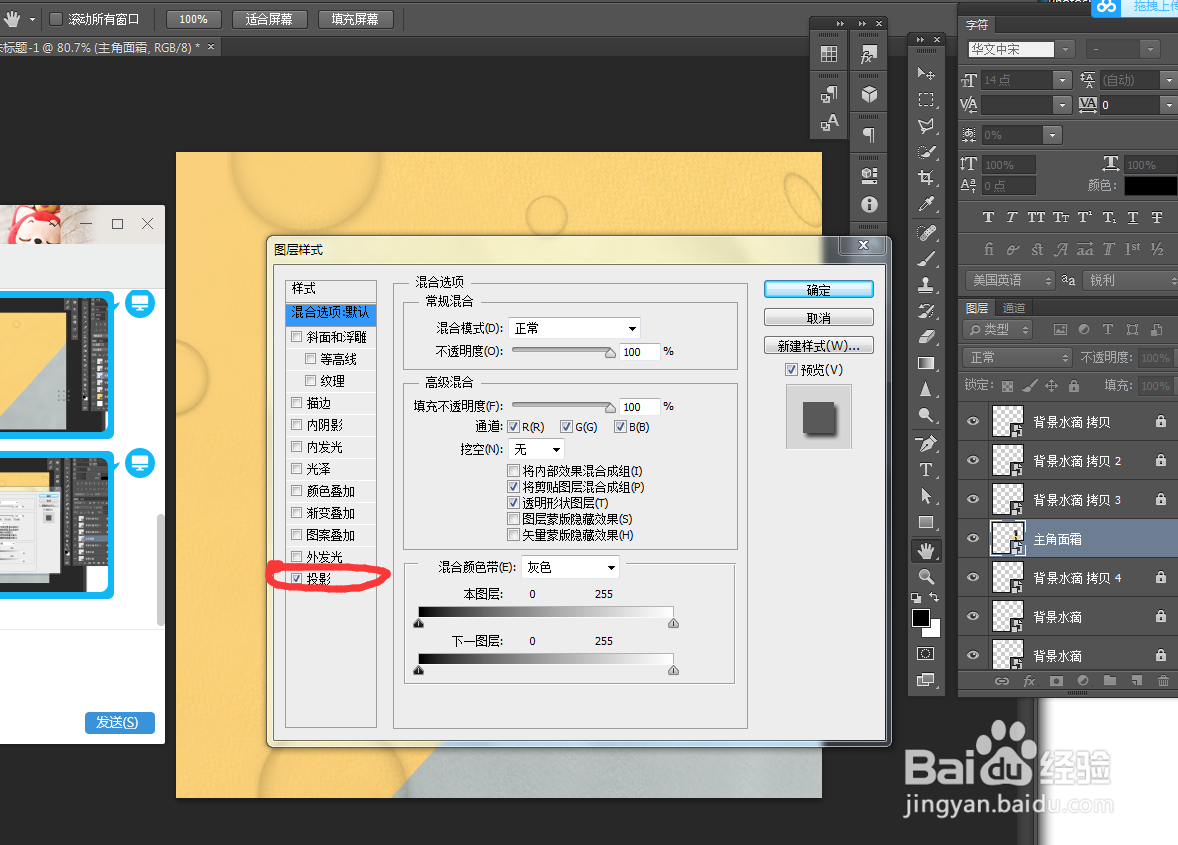Select the Horizontal Type tool
The height and width of the screenshot is (845, 1178).
[x=926, y=470]
